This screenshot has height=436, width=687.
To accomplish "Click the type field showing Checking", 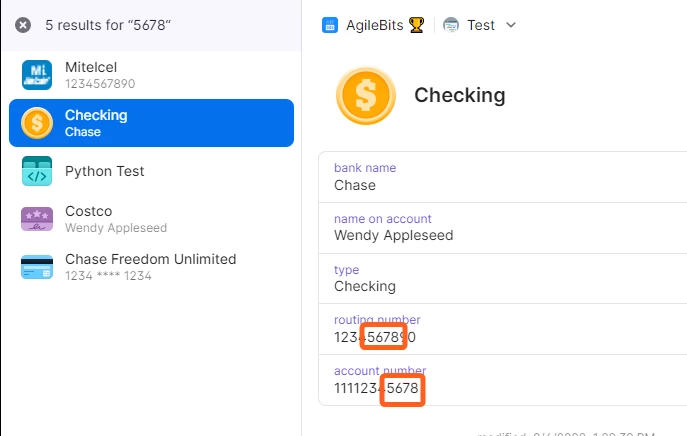I will pyautogui.click(x=503, y=278).
